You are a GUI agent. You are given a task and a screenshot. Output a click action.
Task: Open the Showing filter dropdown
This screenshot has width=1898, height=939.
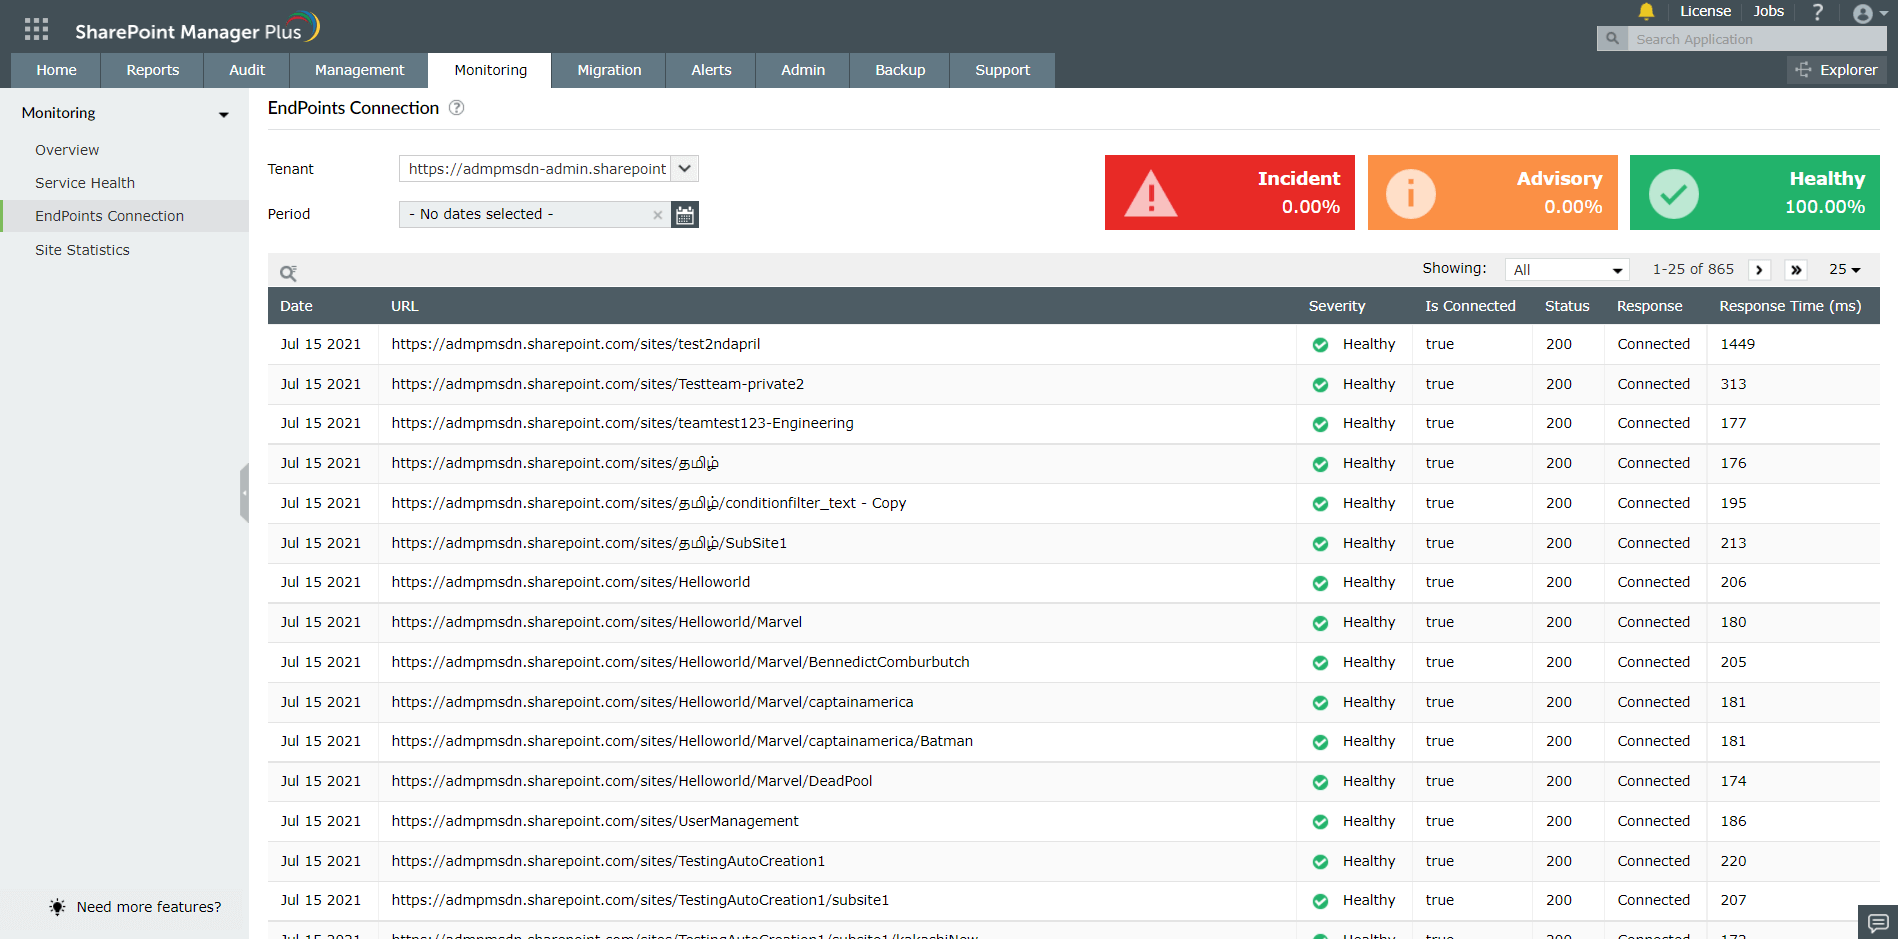point(1567,269)
